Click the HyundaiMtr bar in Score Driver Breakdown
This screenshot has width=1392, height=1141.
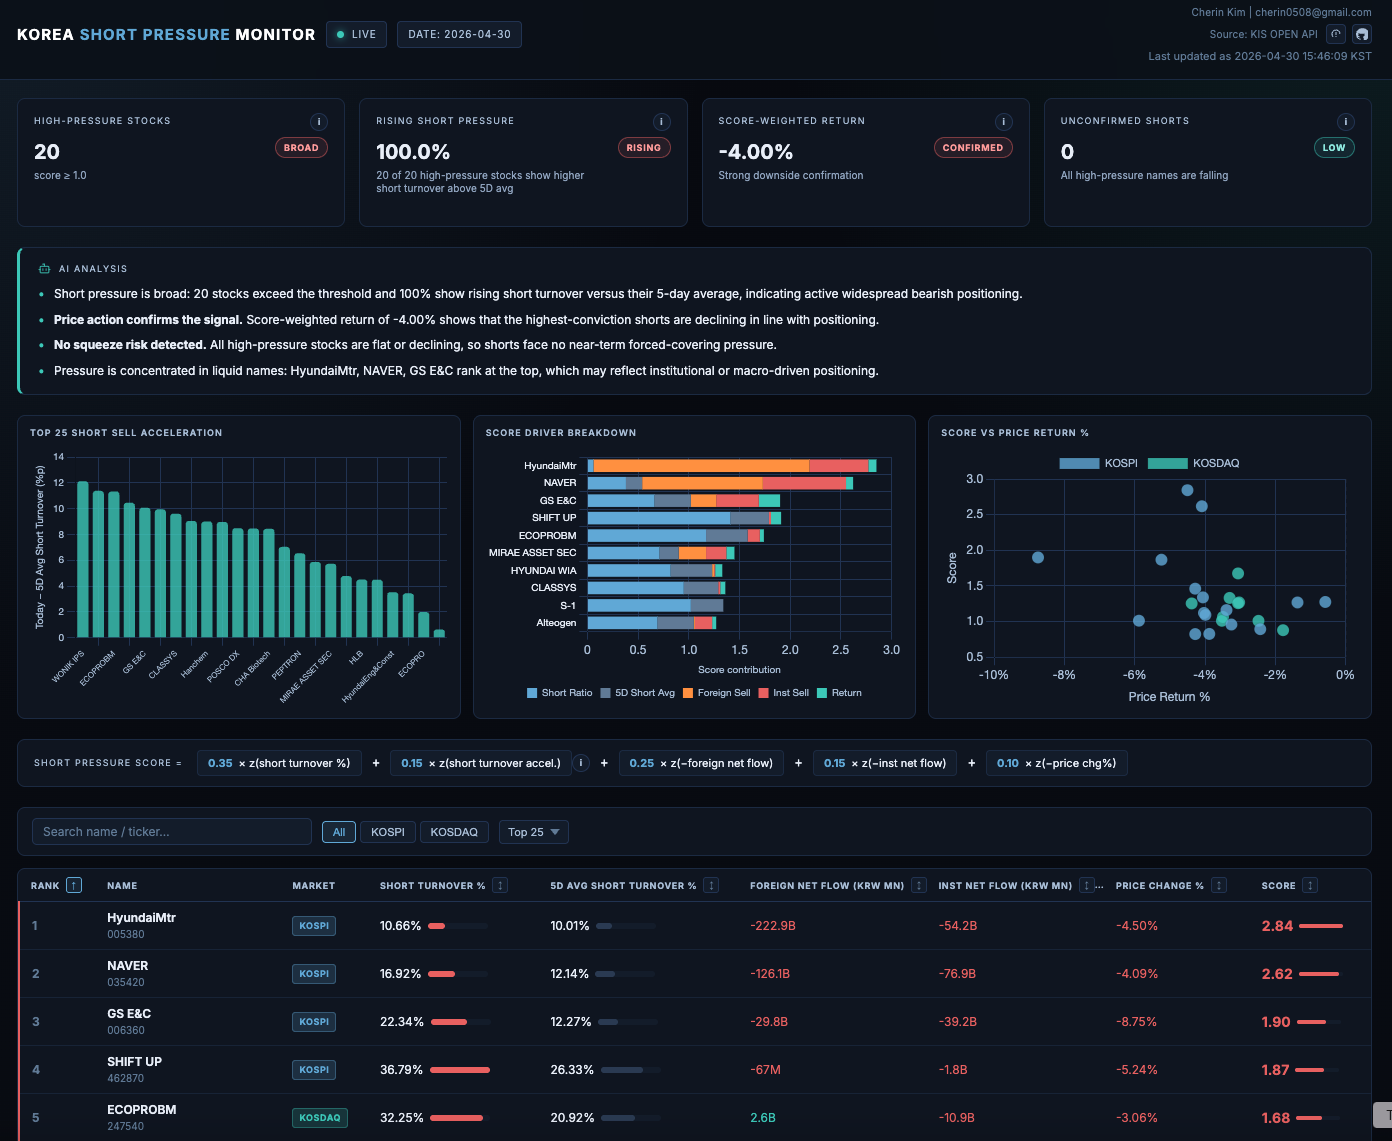coord(732,466)
